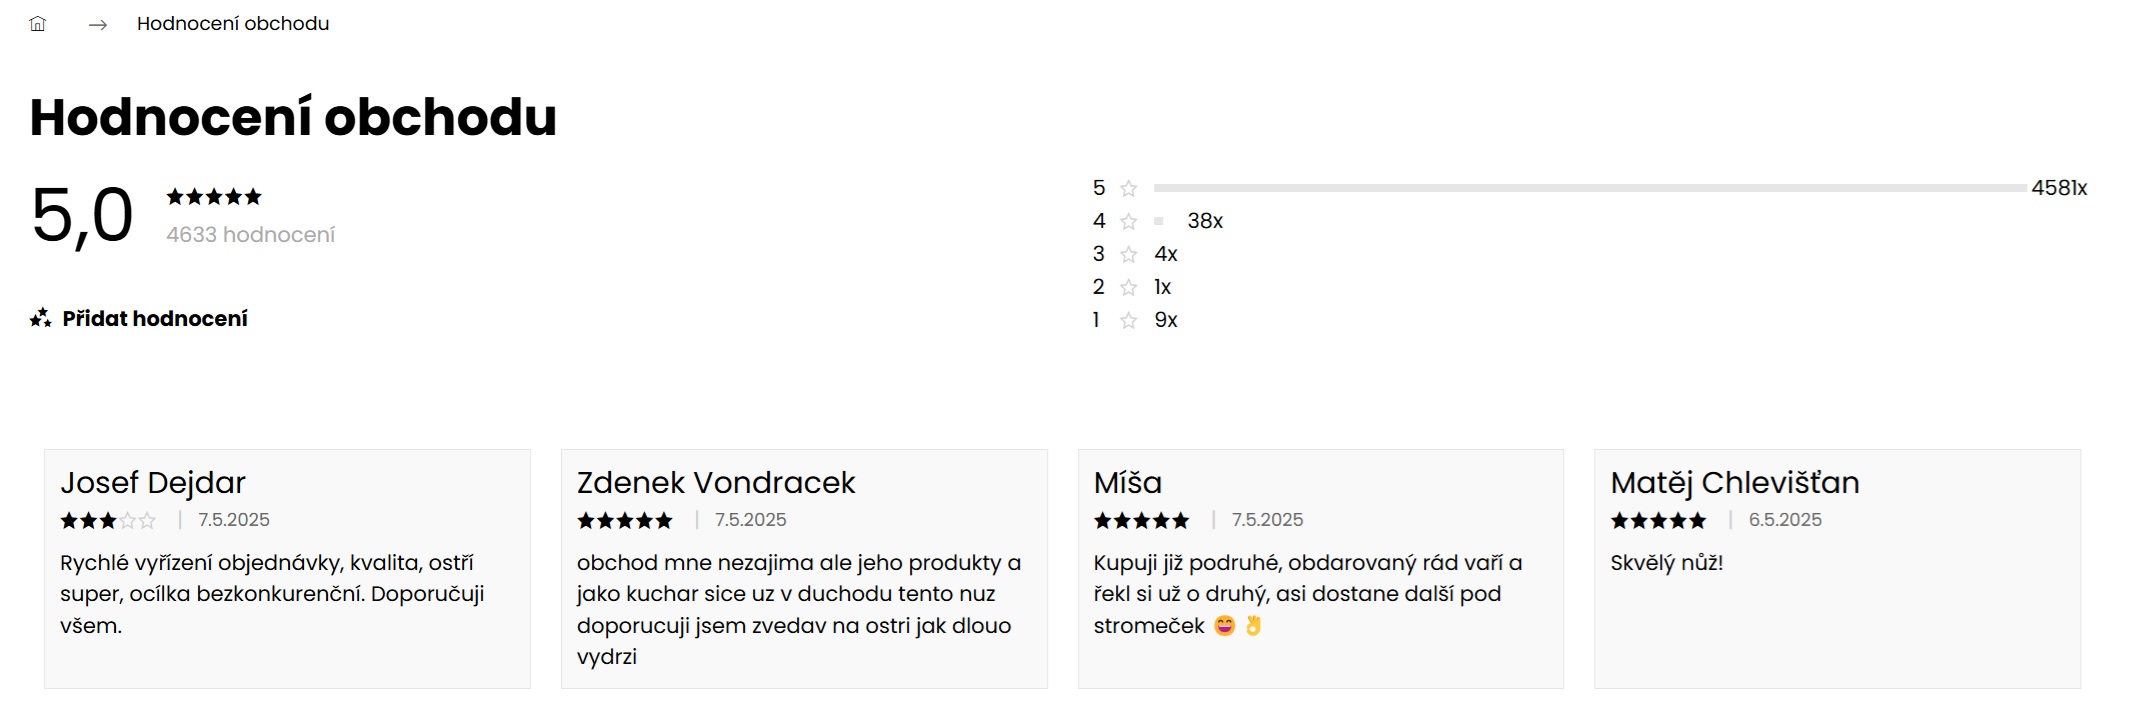Screen dimensions: 2136x715
Task: Select the 9x one-star count
Action: pos(1166,320)
